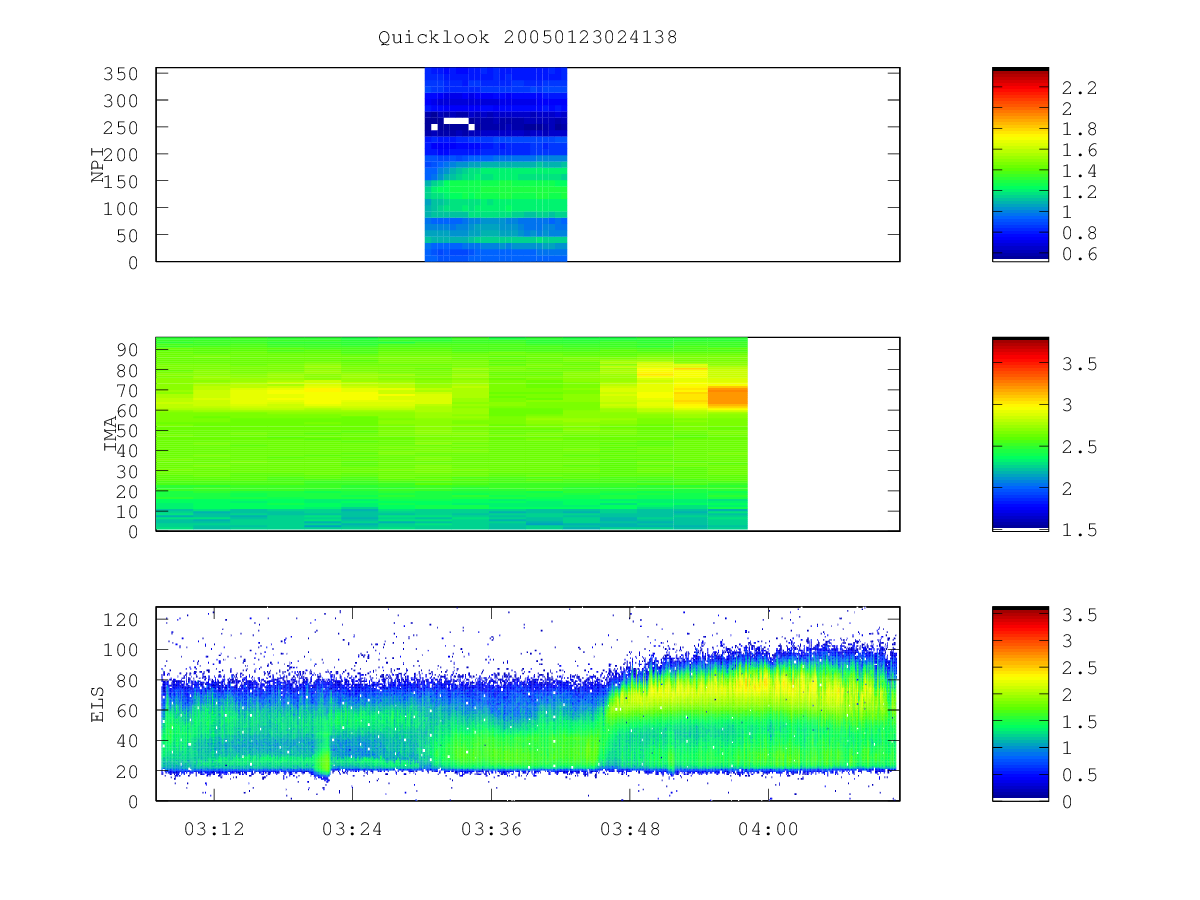Click the 04:00 time axis label
Image resolution: width=1200 pixels, height=900 pixels.
(768, 829)
